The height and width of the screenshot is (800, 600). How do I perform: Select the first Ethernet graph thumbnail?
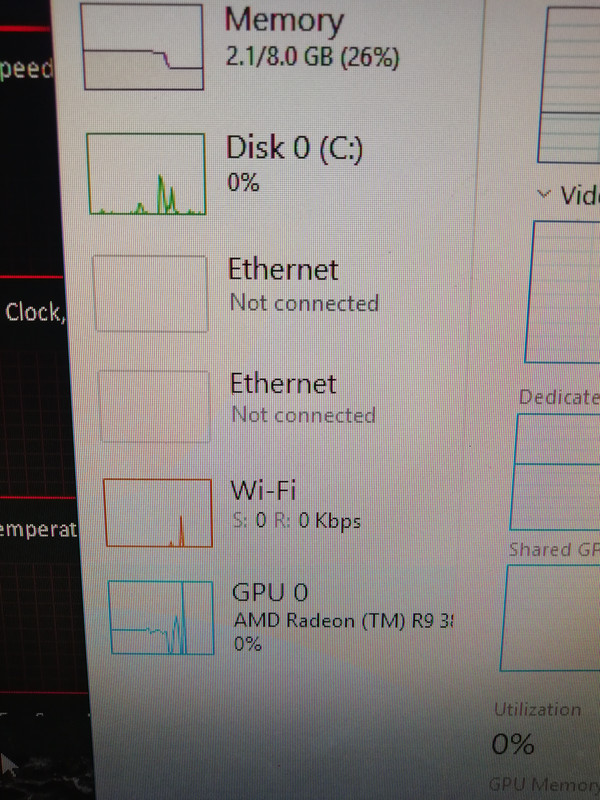click(151, 294)
